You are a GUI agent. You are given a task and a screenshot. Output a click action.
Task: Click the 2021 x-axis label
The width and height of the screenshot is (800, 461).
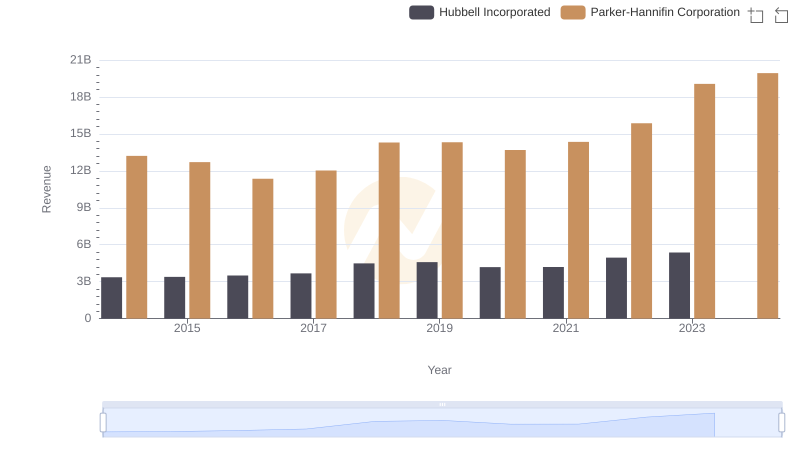point(565,328)
